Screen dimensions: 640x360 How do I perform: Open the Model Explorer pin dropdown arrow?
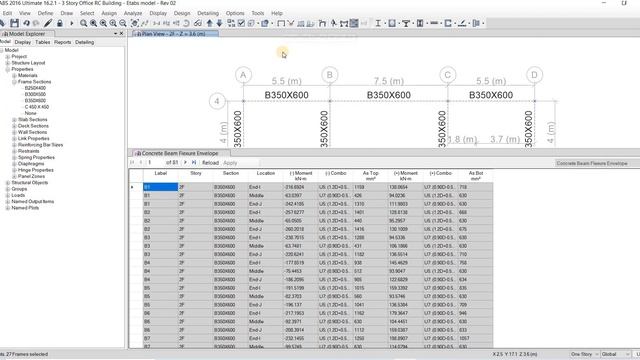116,33
